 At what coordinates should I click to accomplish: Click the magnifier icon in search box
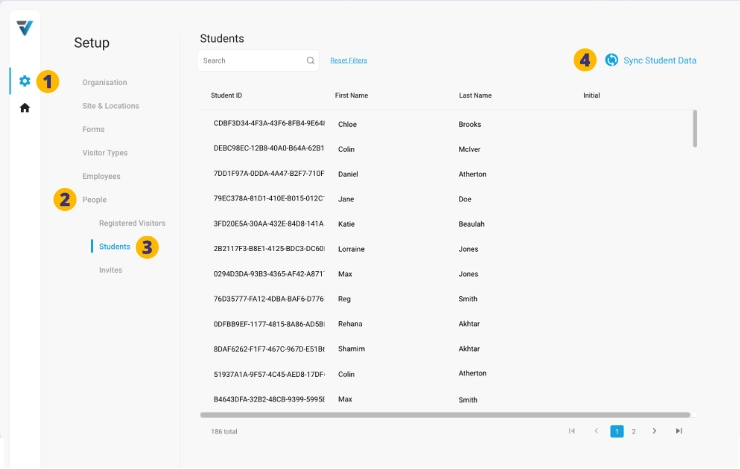click(310, 61)
